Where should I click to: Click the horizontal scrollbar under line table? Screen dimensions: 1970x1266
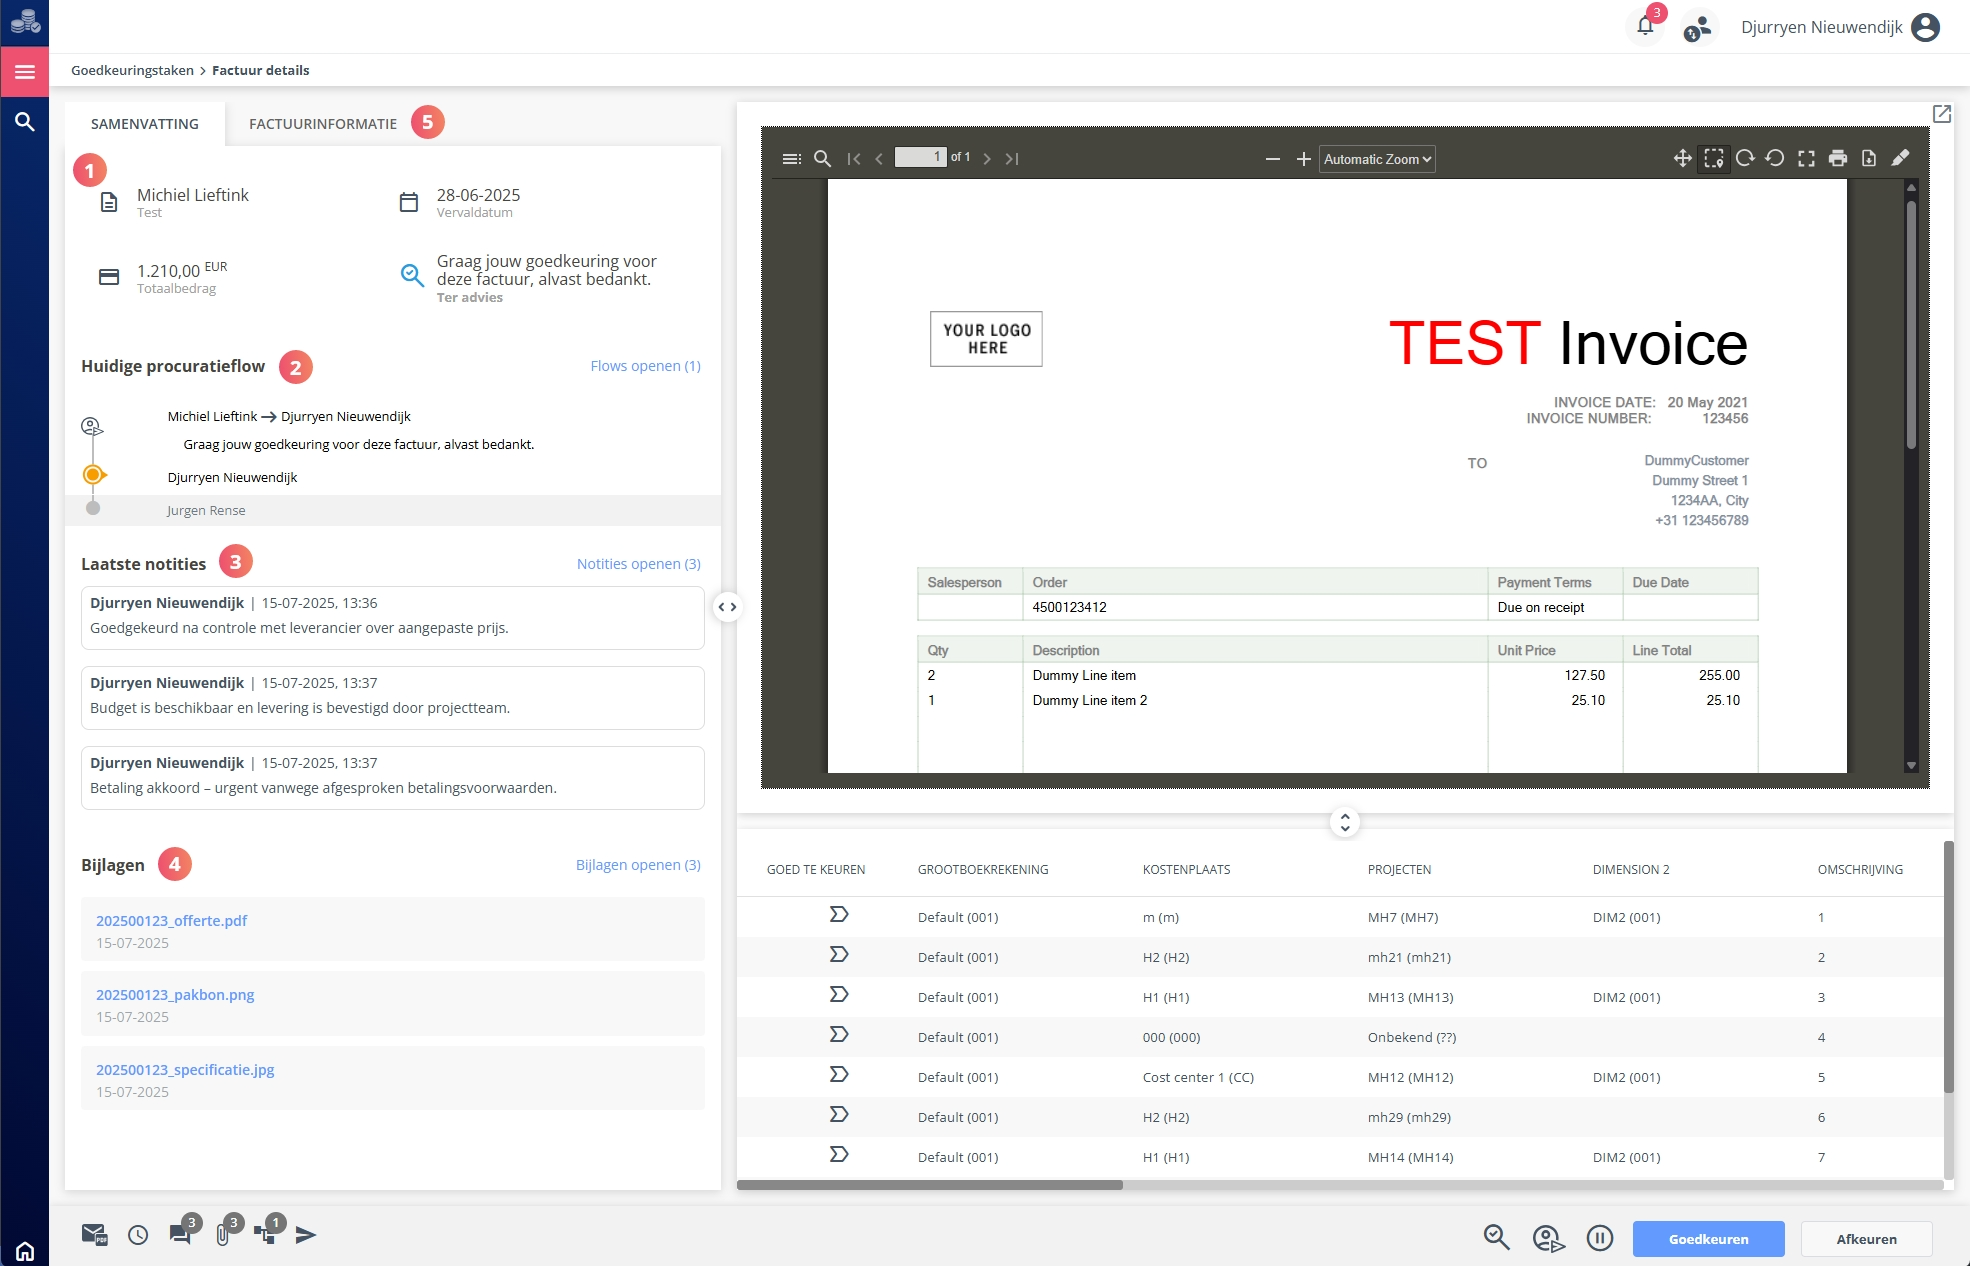click(930, 1185)
